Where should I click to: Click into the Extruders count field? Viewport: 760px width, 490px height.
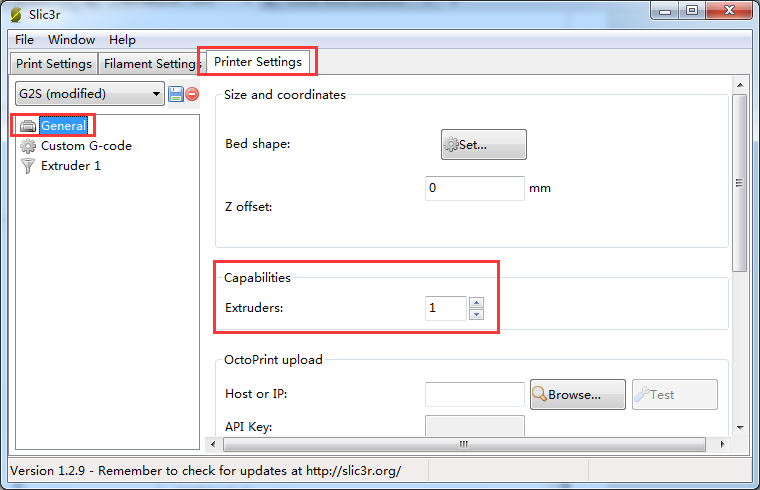pyautogui.click(x=445, y=308)
